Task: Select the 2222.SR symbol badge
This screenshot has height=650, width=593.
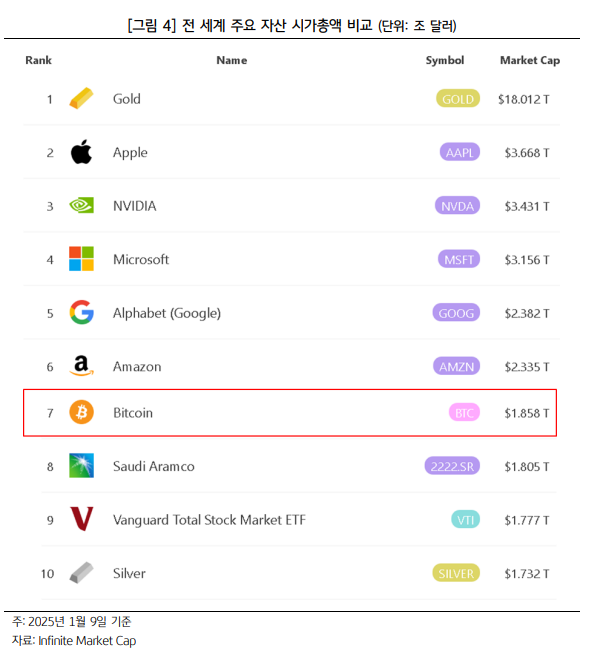Action: 452,466
